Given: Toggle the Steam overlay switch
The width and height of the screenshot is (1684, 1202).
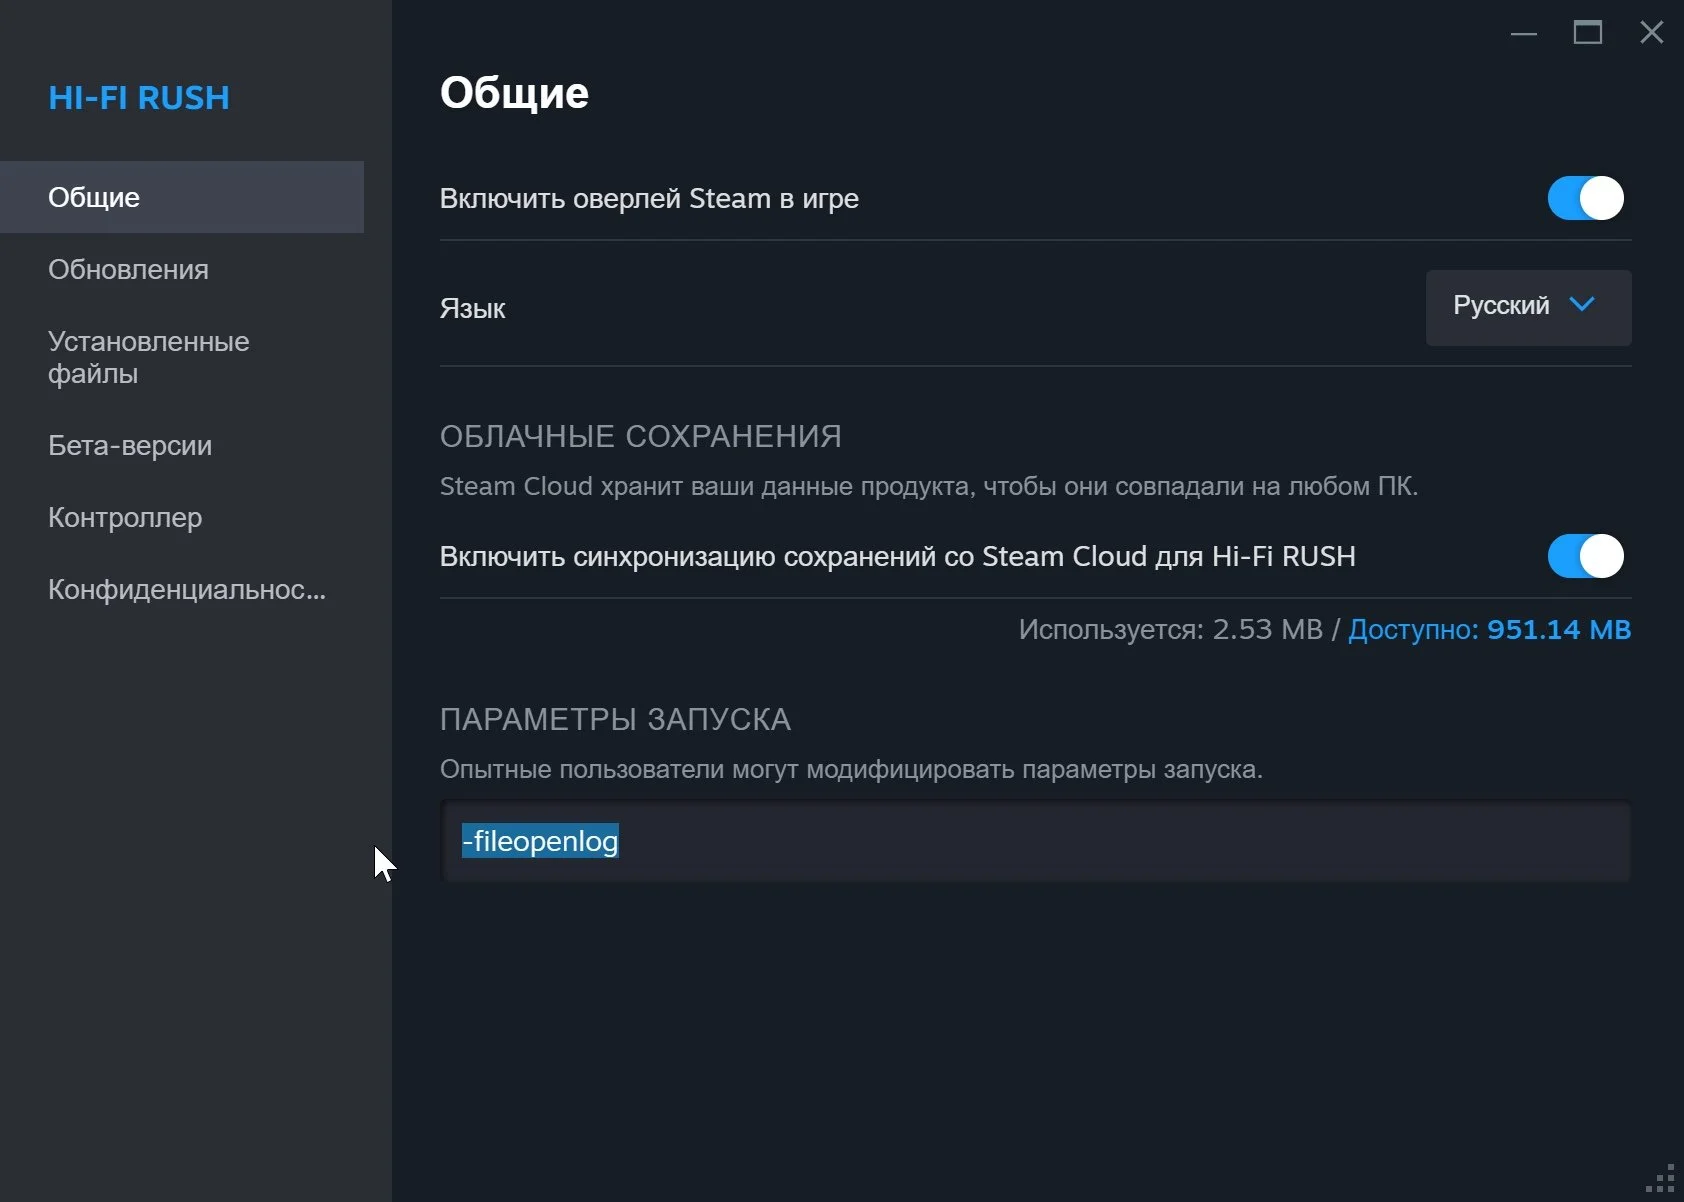Looking at the screenshot, I should point(1585,198).
